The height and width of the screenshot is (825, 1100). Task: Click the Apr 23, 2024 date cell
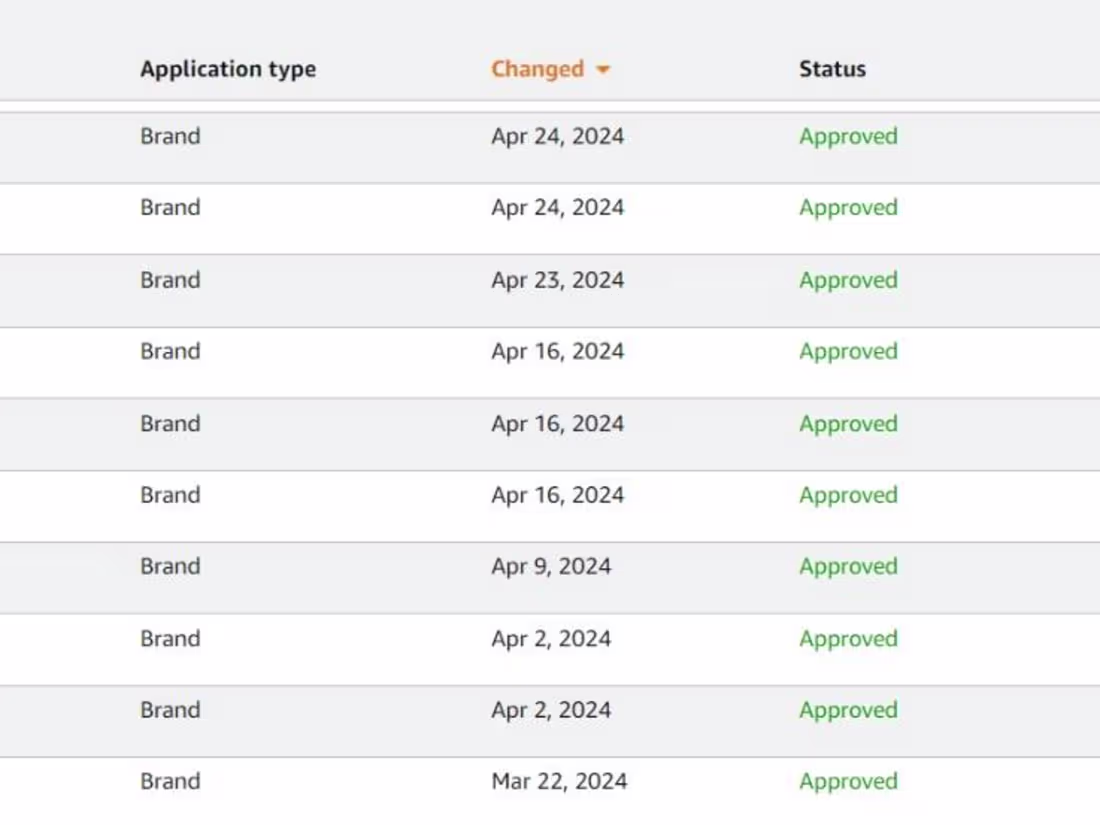pyautogui.click(x=558, y=280)
